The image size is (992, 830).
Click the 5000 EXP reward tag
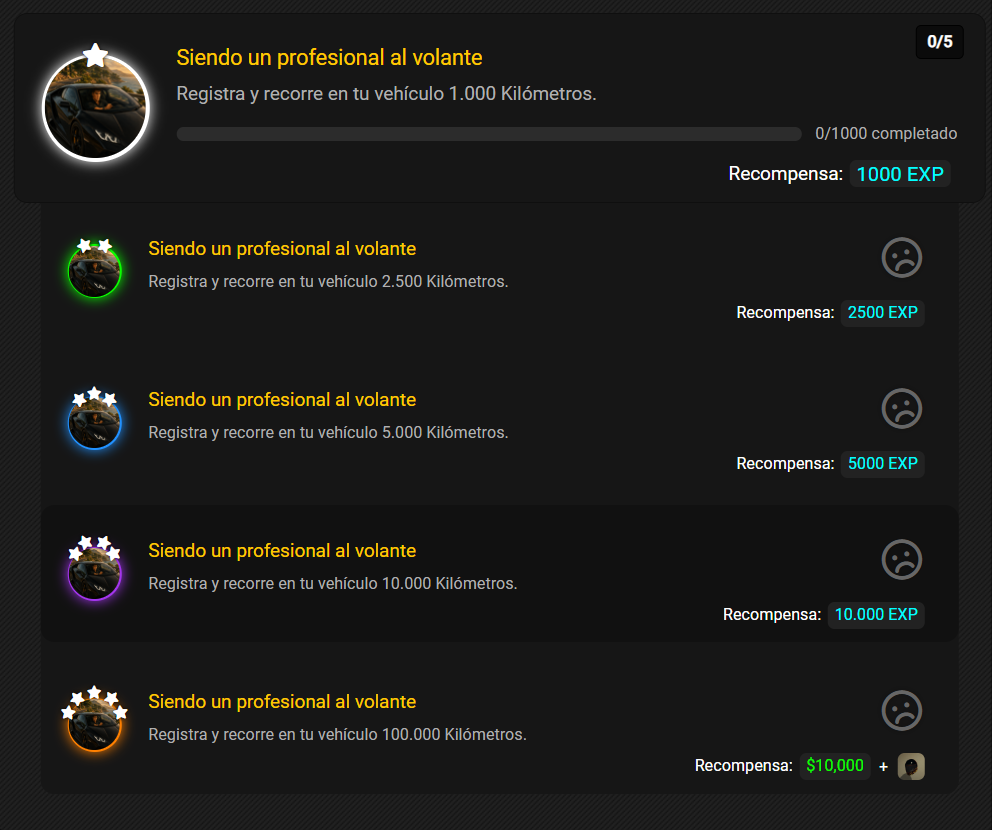coord(883,464)
